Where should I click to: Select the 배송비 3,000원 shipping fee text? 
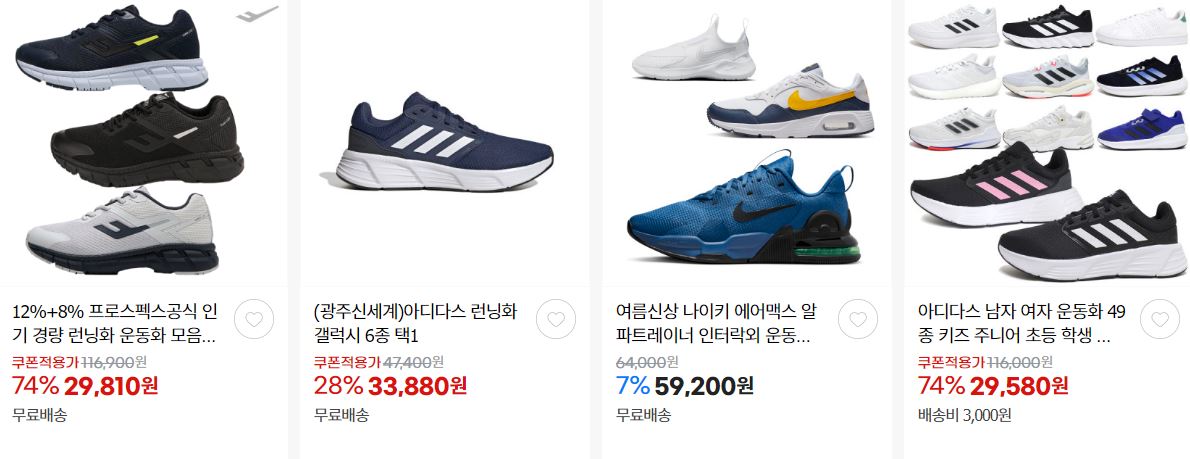pos(965,415)
